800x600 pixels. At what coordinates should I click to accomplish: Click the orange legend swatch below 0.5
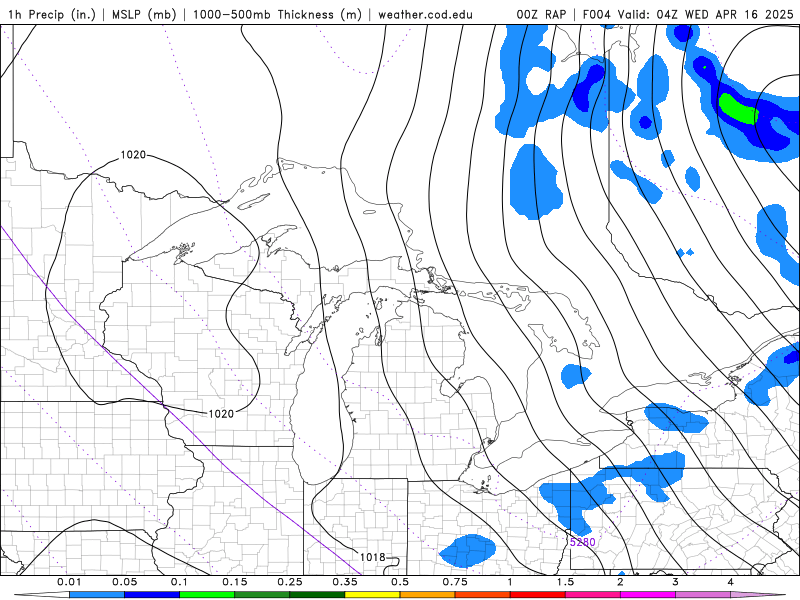tap(428, 595)
